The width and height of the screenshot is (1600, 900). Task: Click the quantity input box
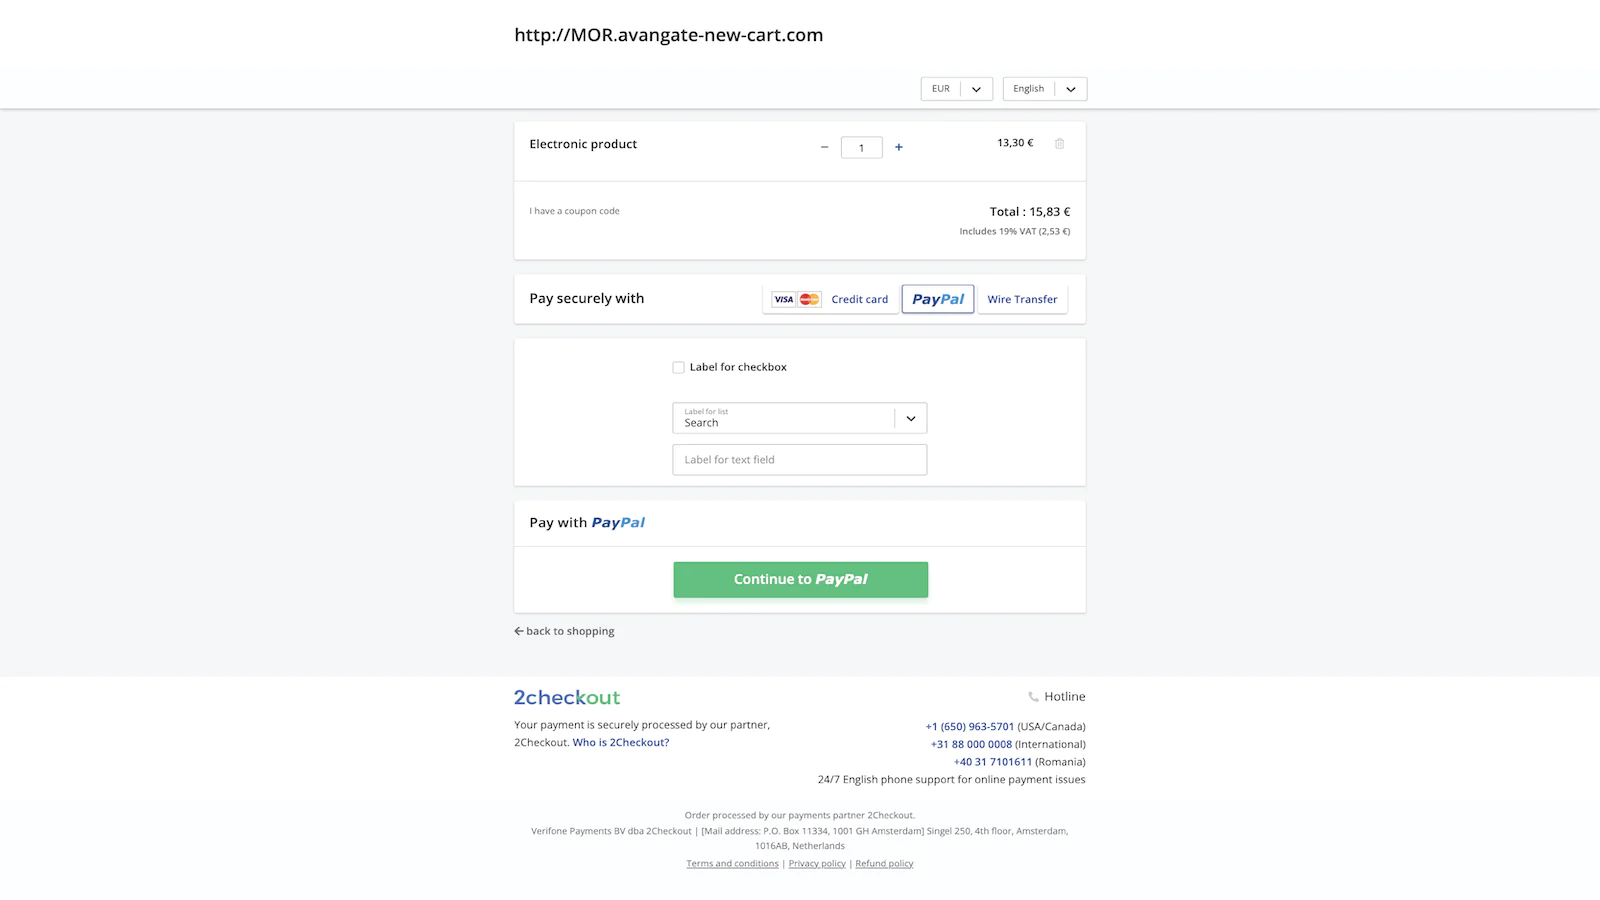tap(861, 147)
